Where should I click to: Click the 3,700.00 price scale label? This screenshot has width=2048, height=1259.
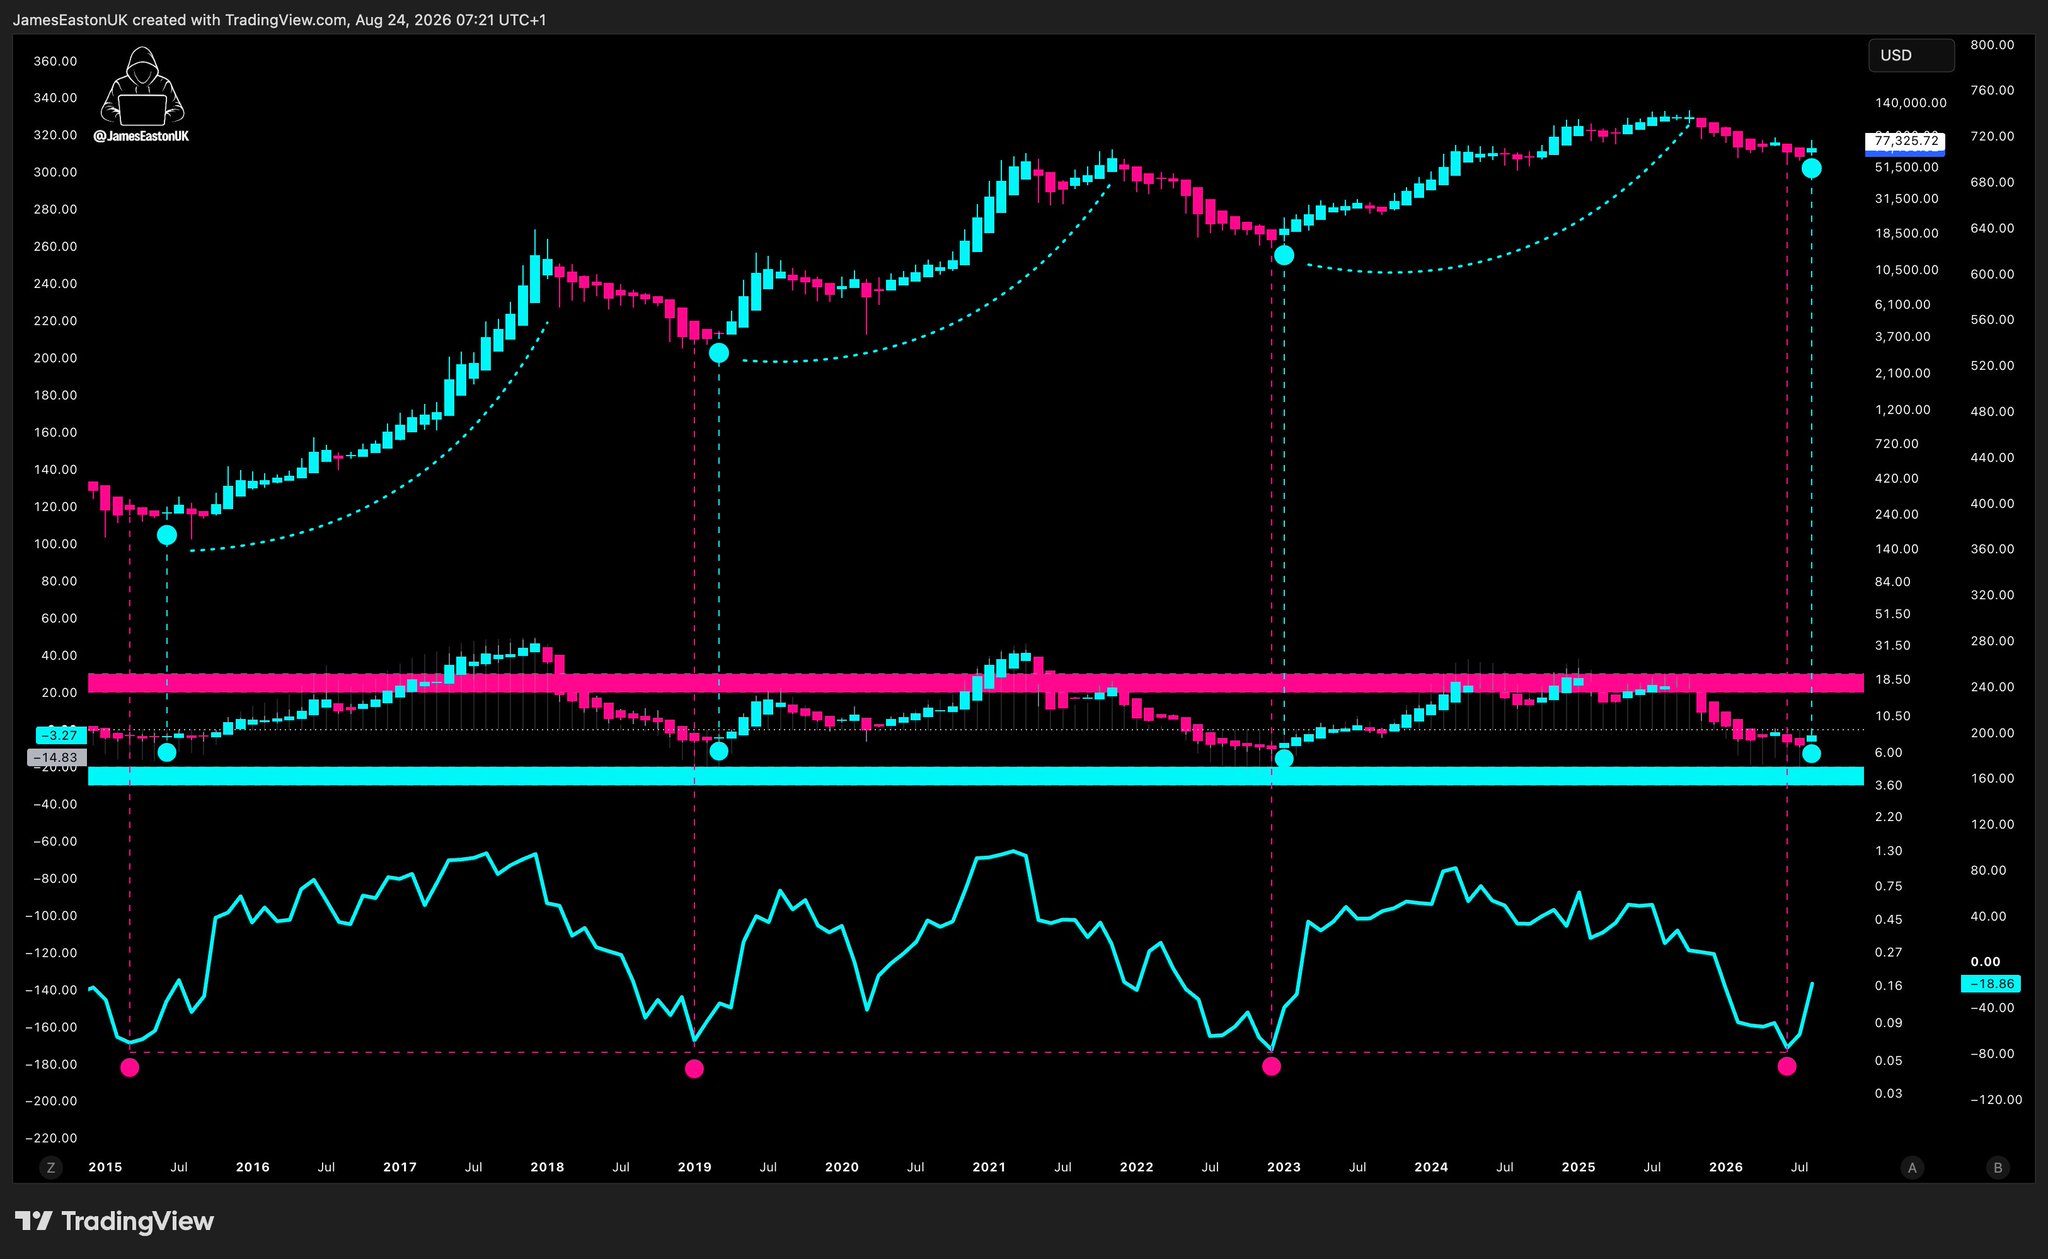(x=1903, y=337)
